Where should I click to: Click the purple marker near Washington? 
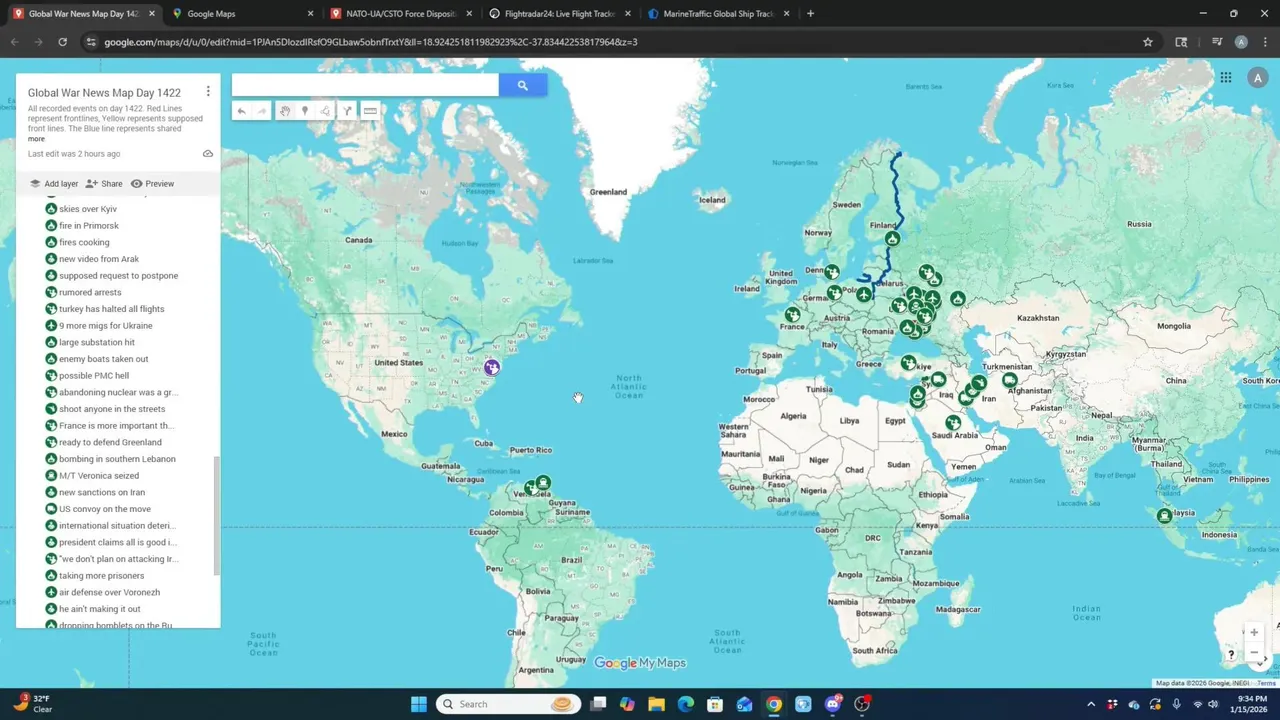(x=491, y=368)
